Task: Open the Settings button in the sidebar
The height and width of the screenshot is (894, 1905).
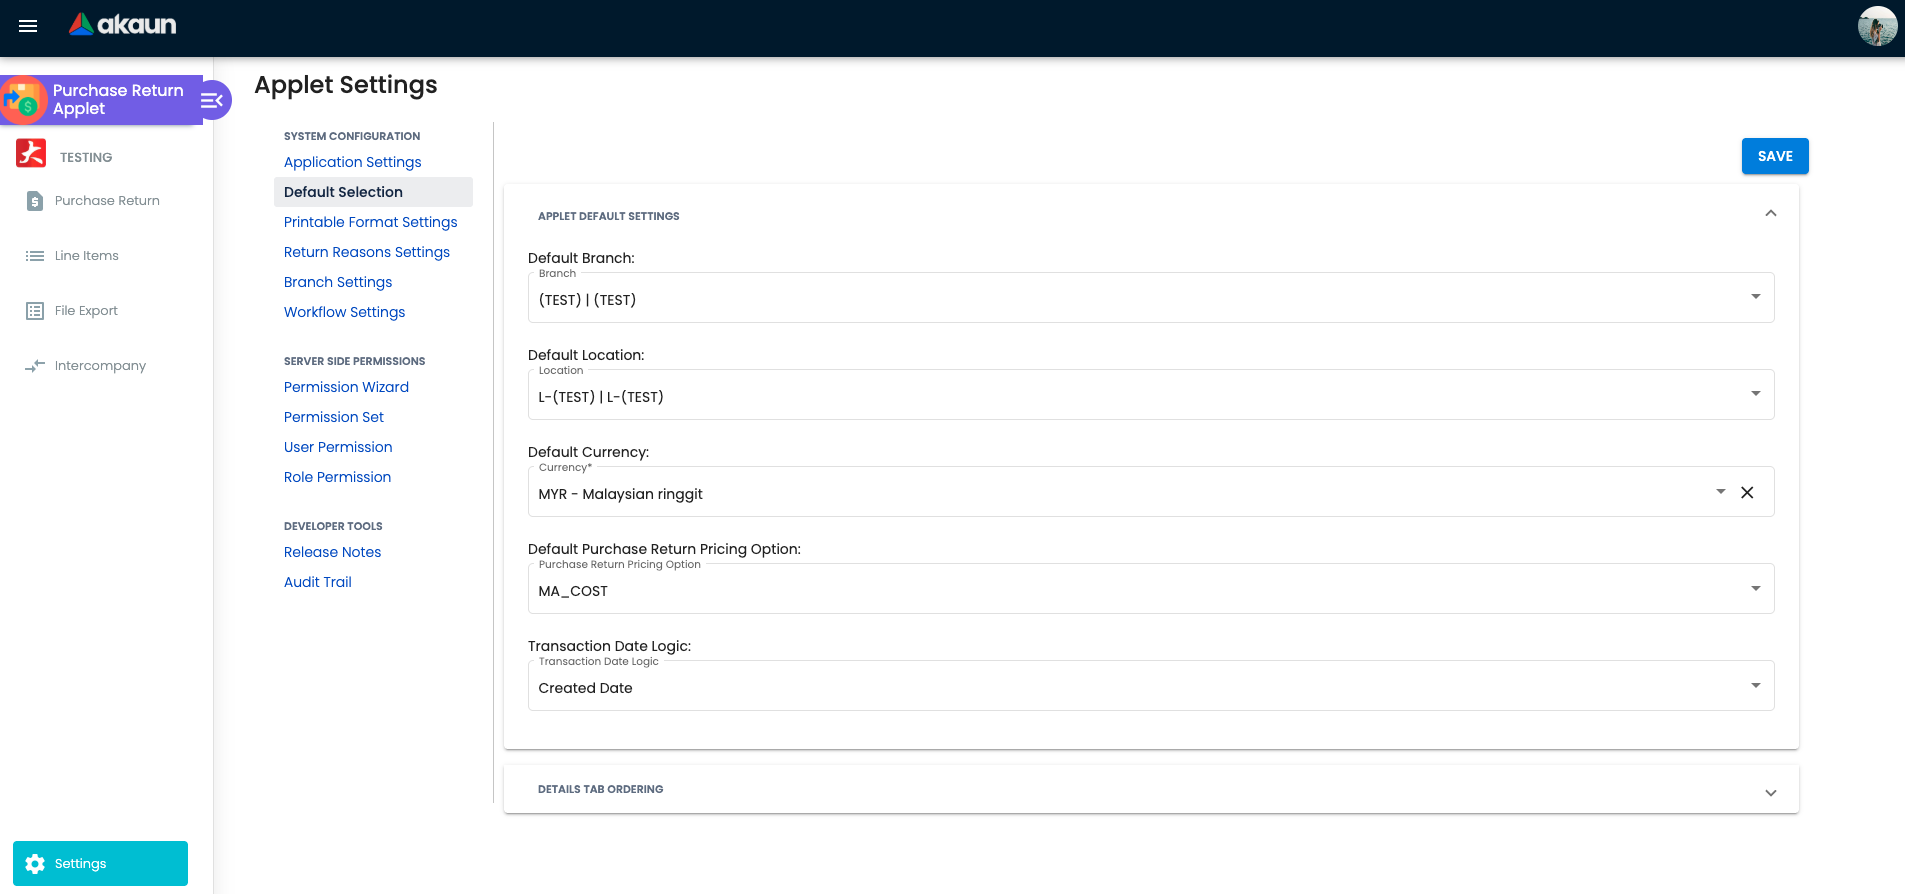Action: click(100, 864)
